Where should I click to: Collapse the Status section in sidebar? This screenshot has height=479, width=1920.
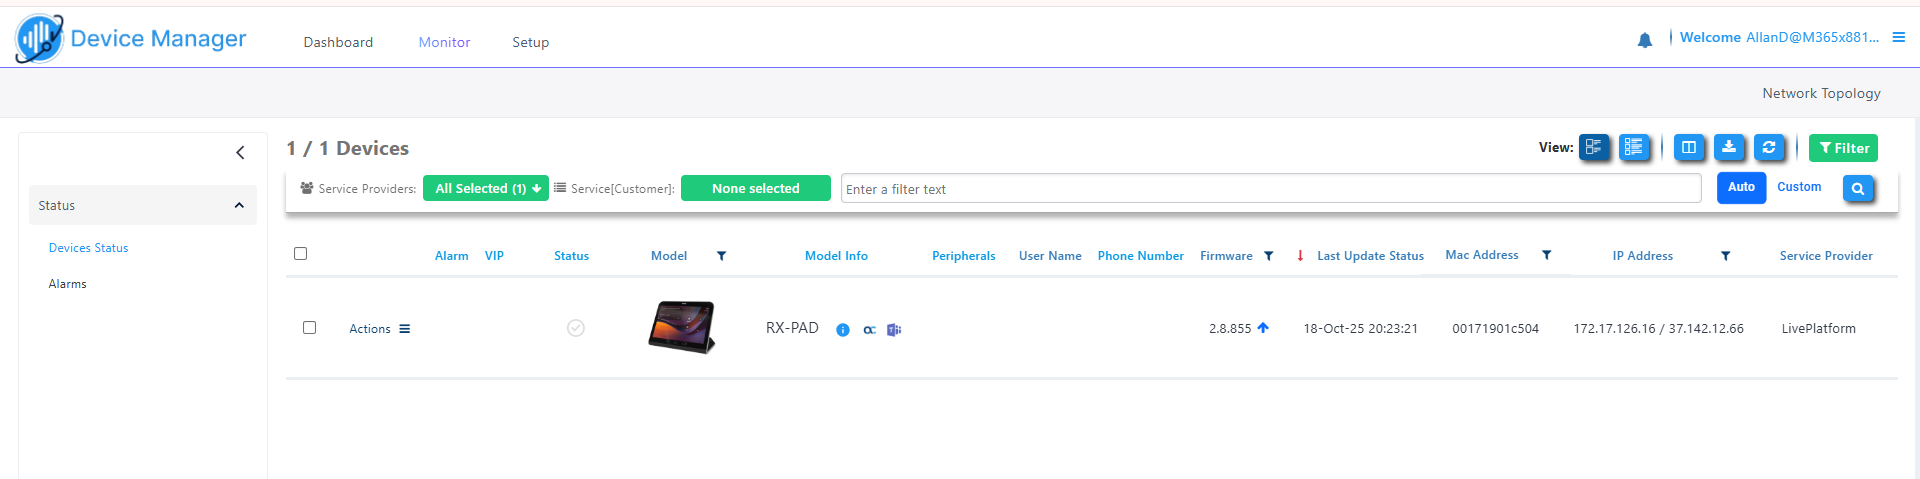(239, 205)
